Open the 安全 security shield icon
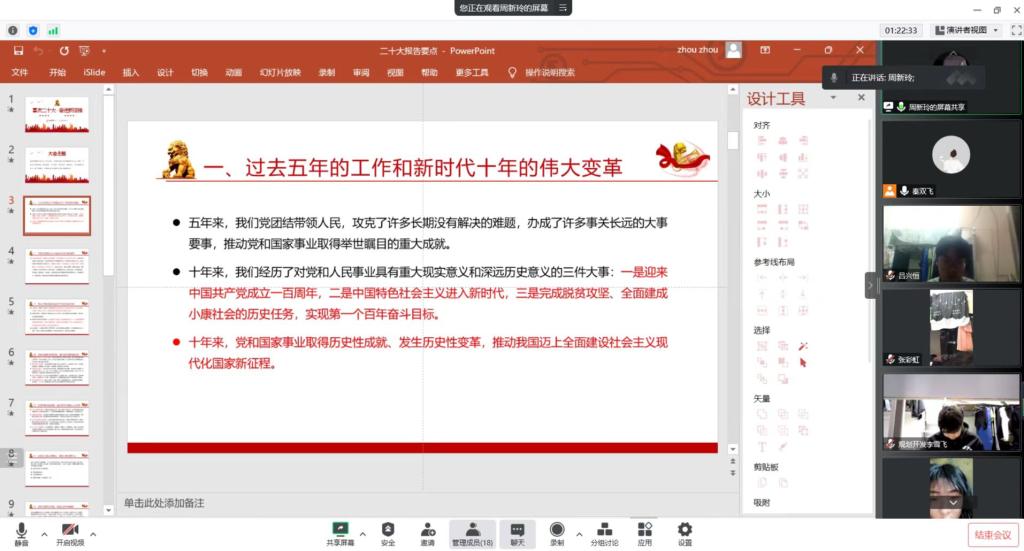The image size is (1024, 551). tap(388, 531)
